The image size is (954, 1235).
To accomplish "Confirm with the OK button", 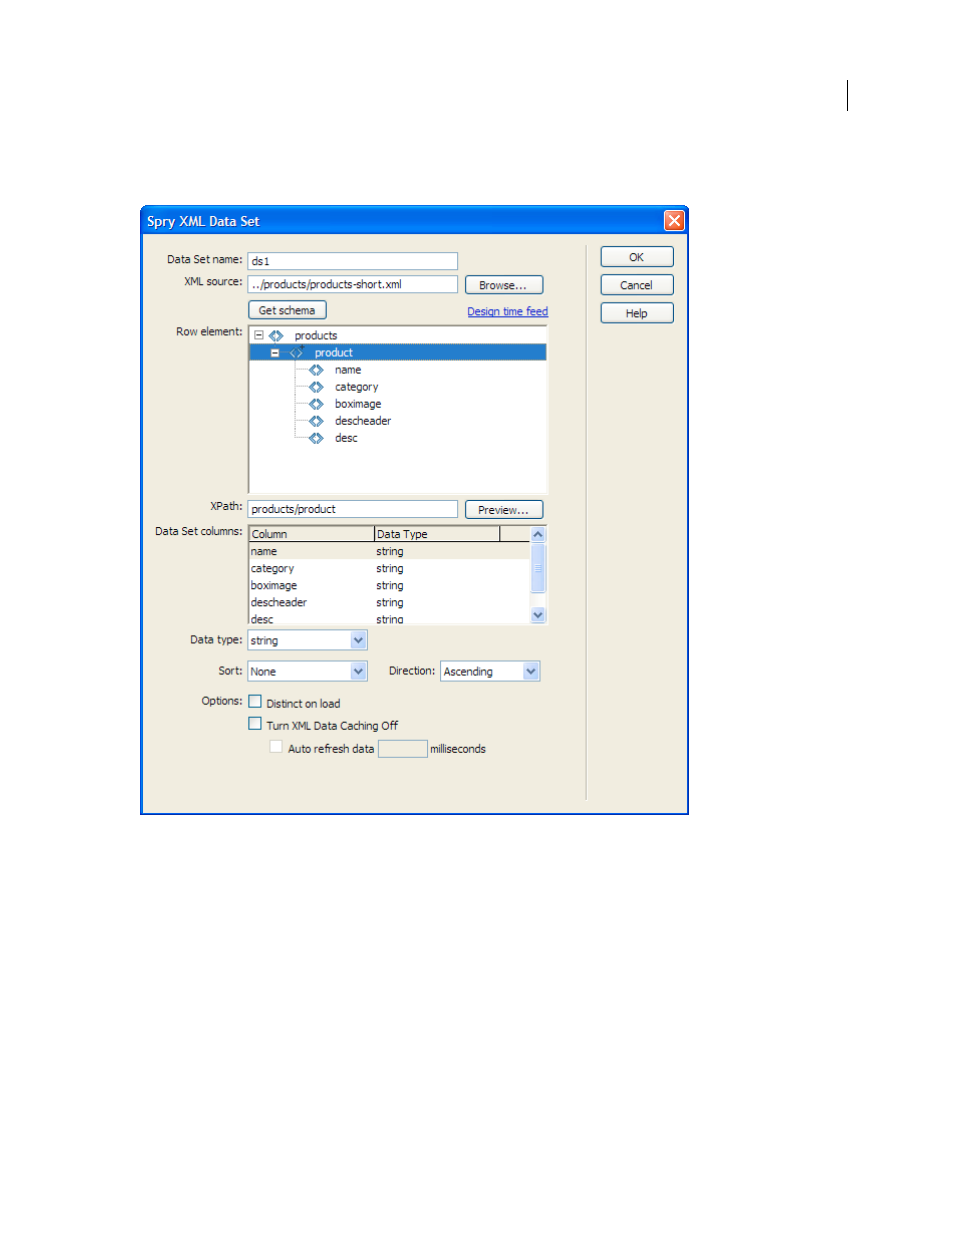I will click(637, 257).
